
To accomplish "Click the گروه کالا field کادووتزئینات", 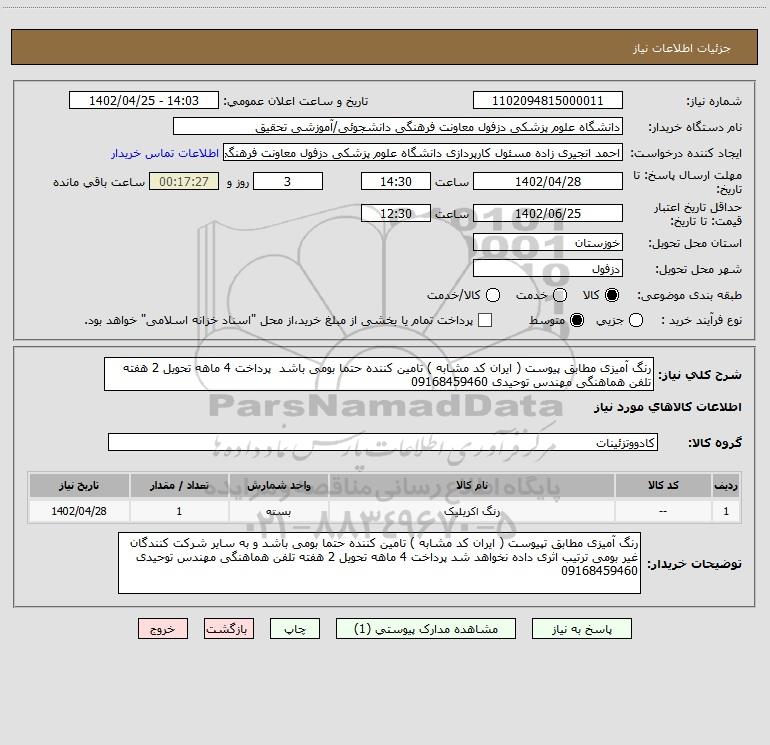I will pyautogui.click(x=383, y=442).
